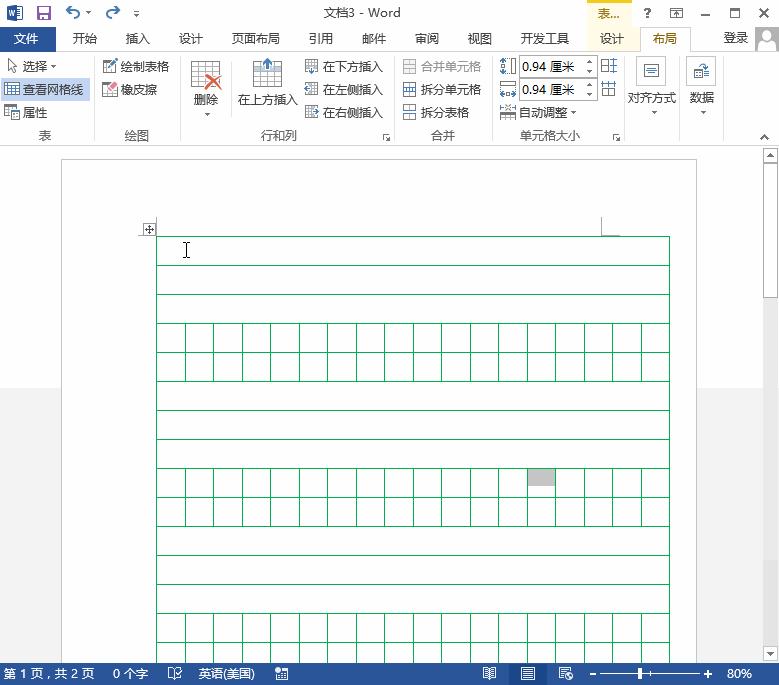
Task: Click the Undo arrow icon
Action: 73,13
